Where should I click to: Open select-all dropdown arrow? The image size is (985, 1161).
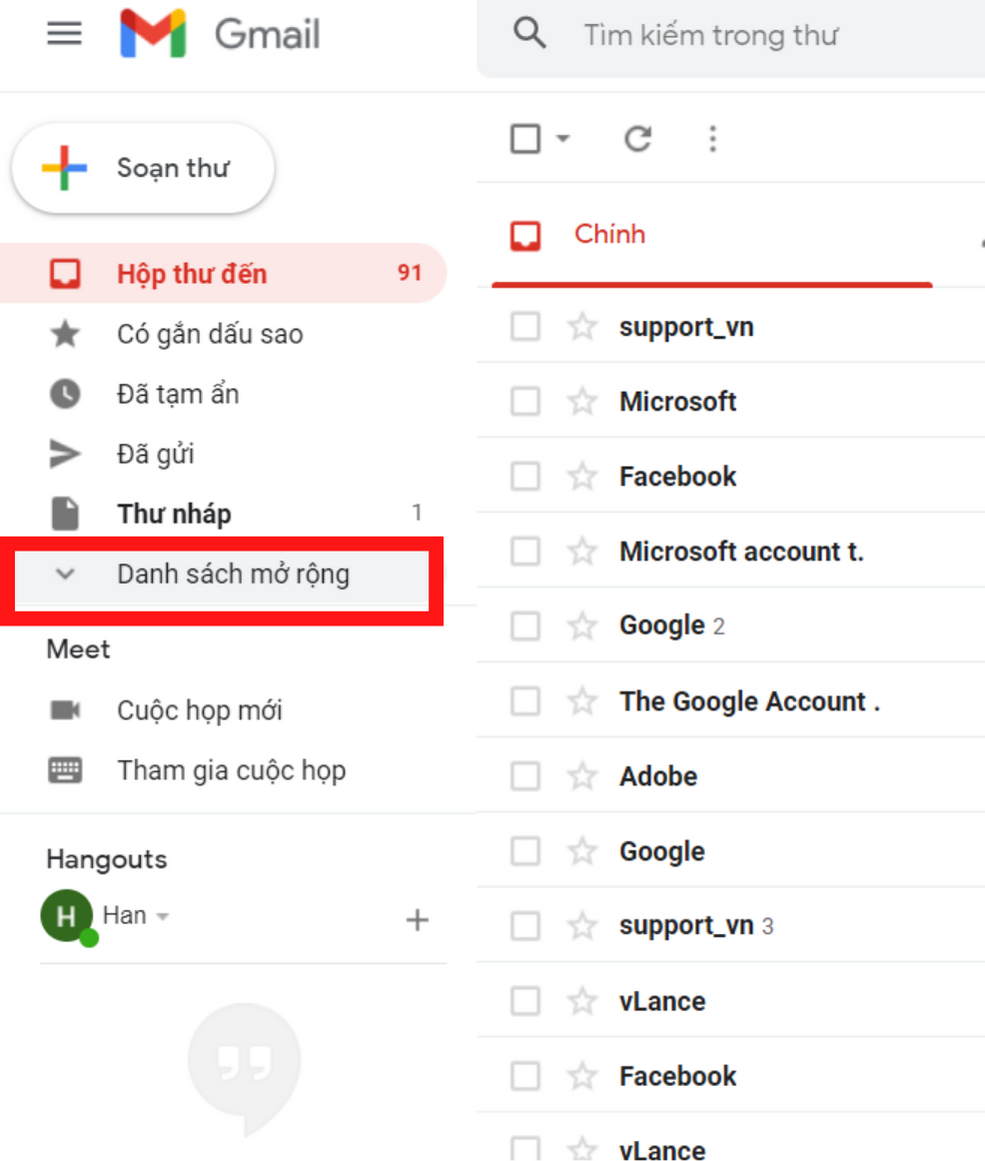click(563, 138)
